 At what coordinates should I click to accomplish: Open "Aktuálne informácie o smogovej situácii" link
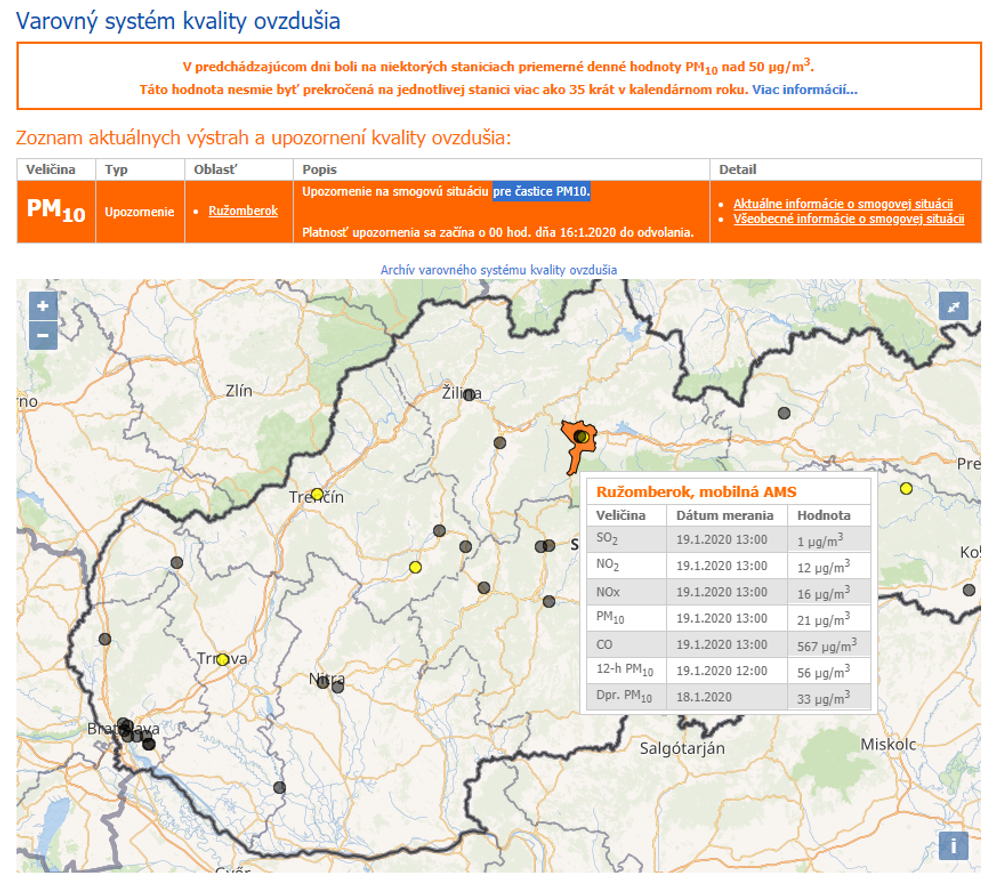(x=843, y=203)
